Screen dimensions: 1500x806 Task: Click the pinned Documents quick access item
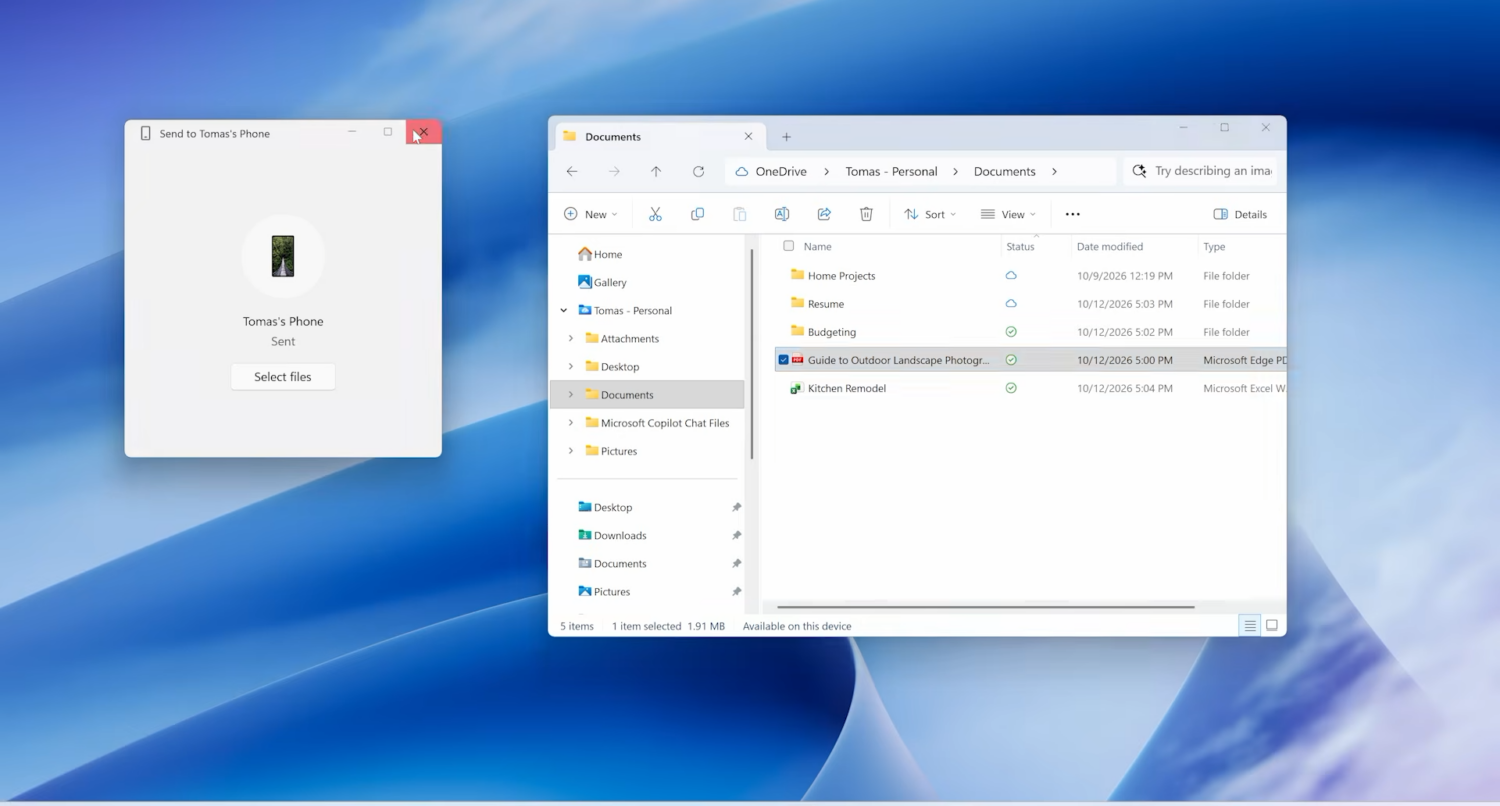point(612,563)
